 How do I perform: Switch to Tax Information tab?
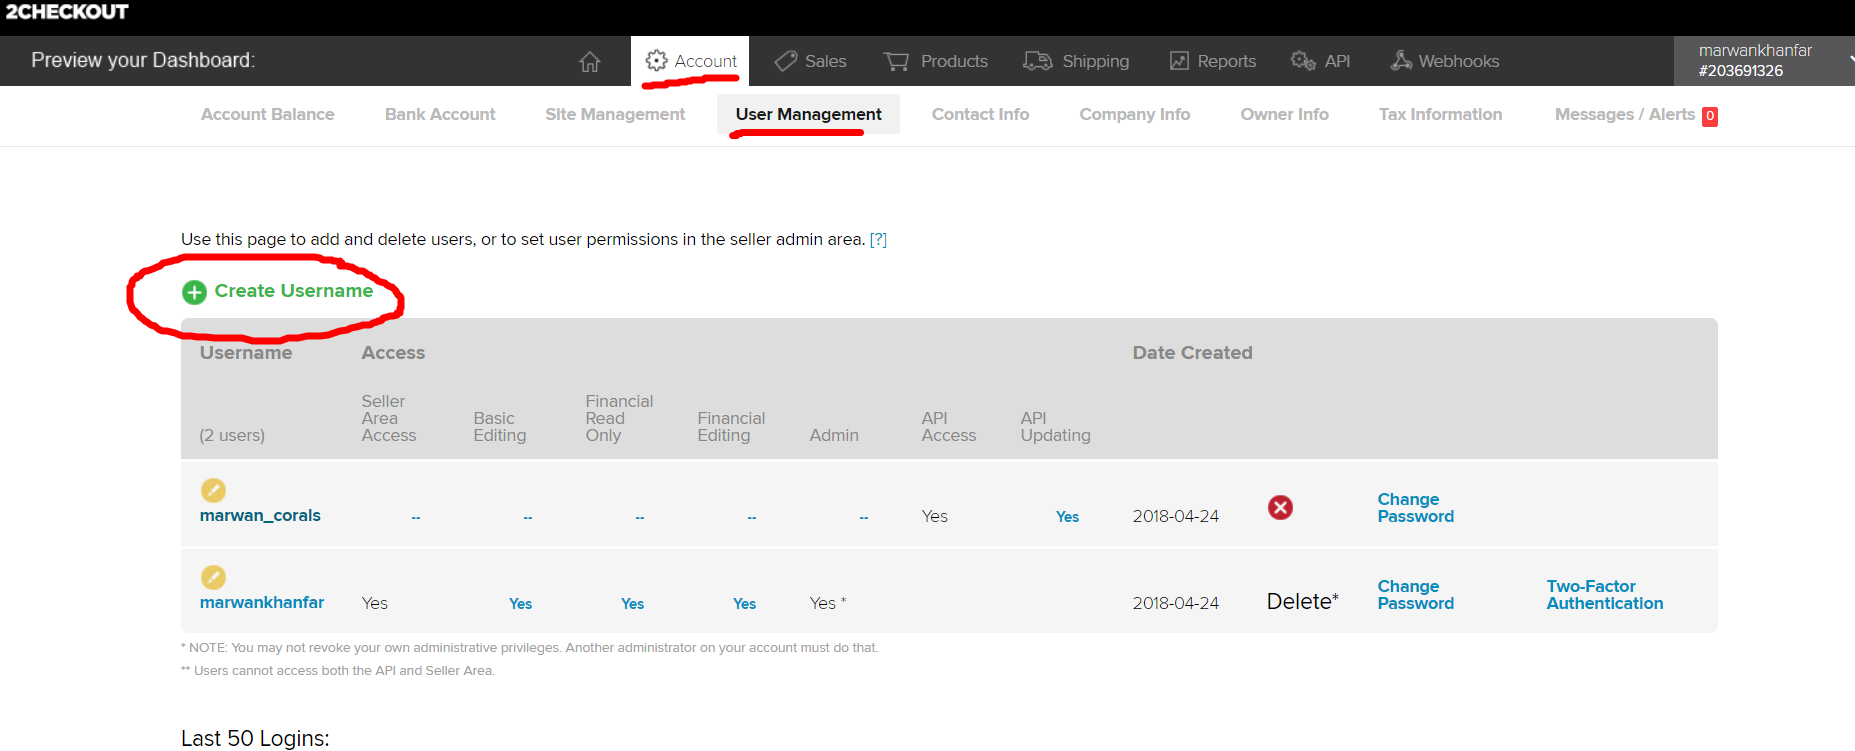(x=1440, y=114)
